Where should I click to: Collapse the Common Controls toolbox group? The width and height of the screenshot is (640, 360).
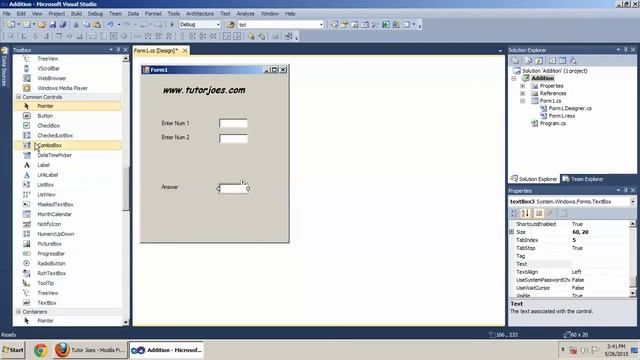18,97
